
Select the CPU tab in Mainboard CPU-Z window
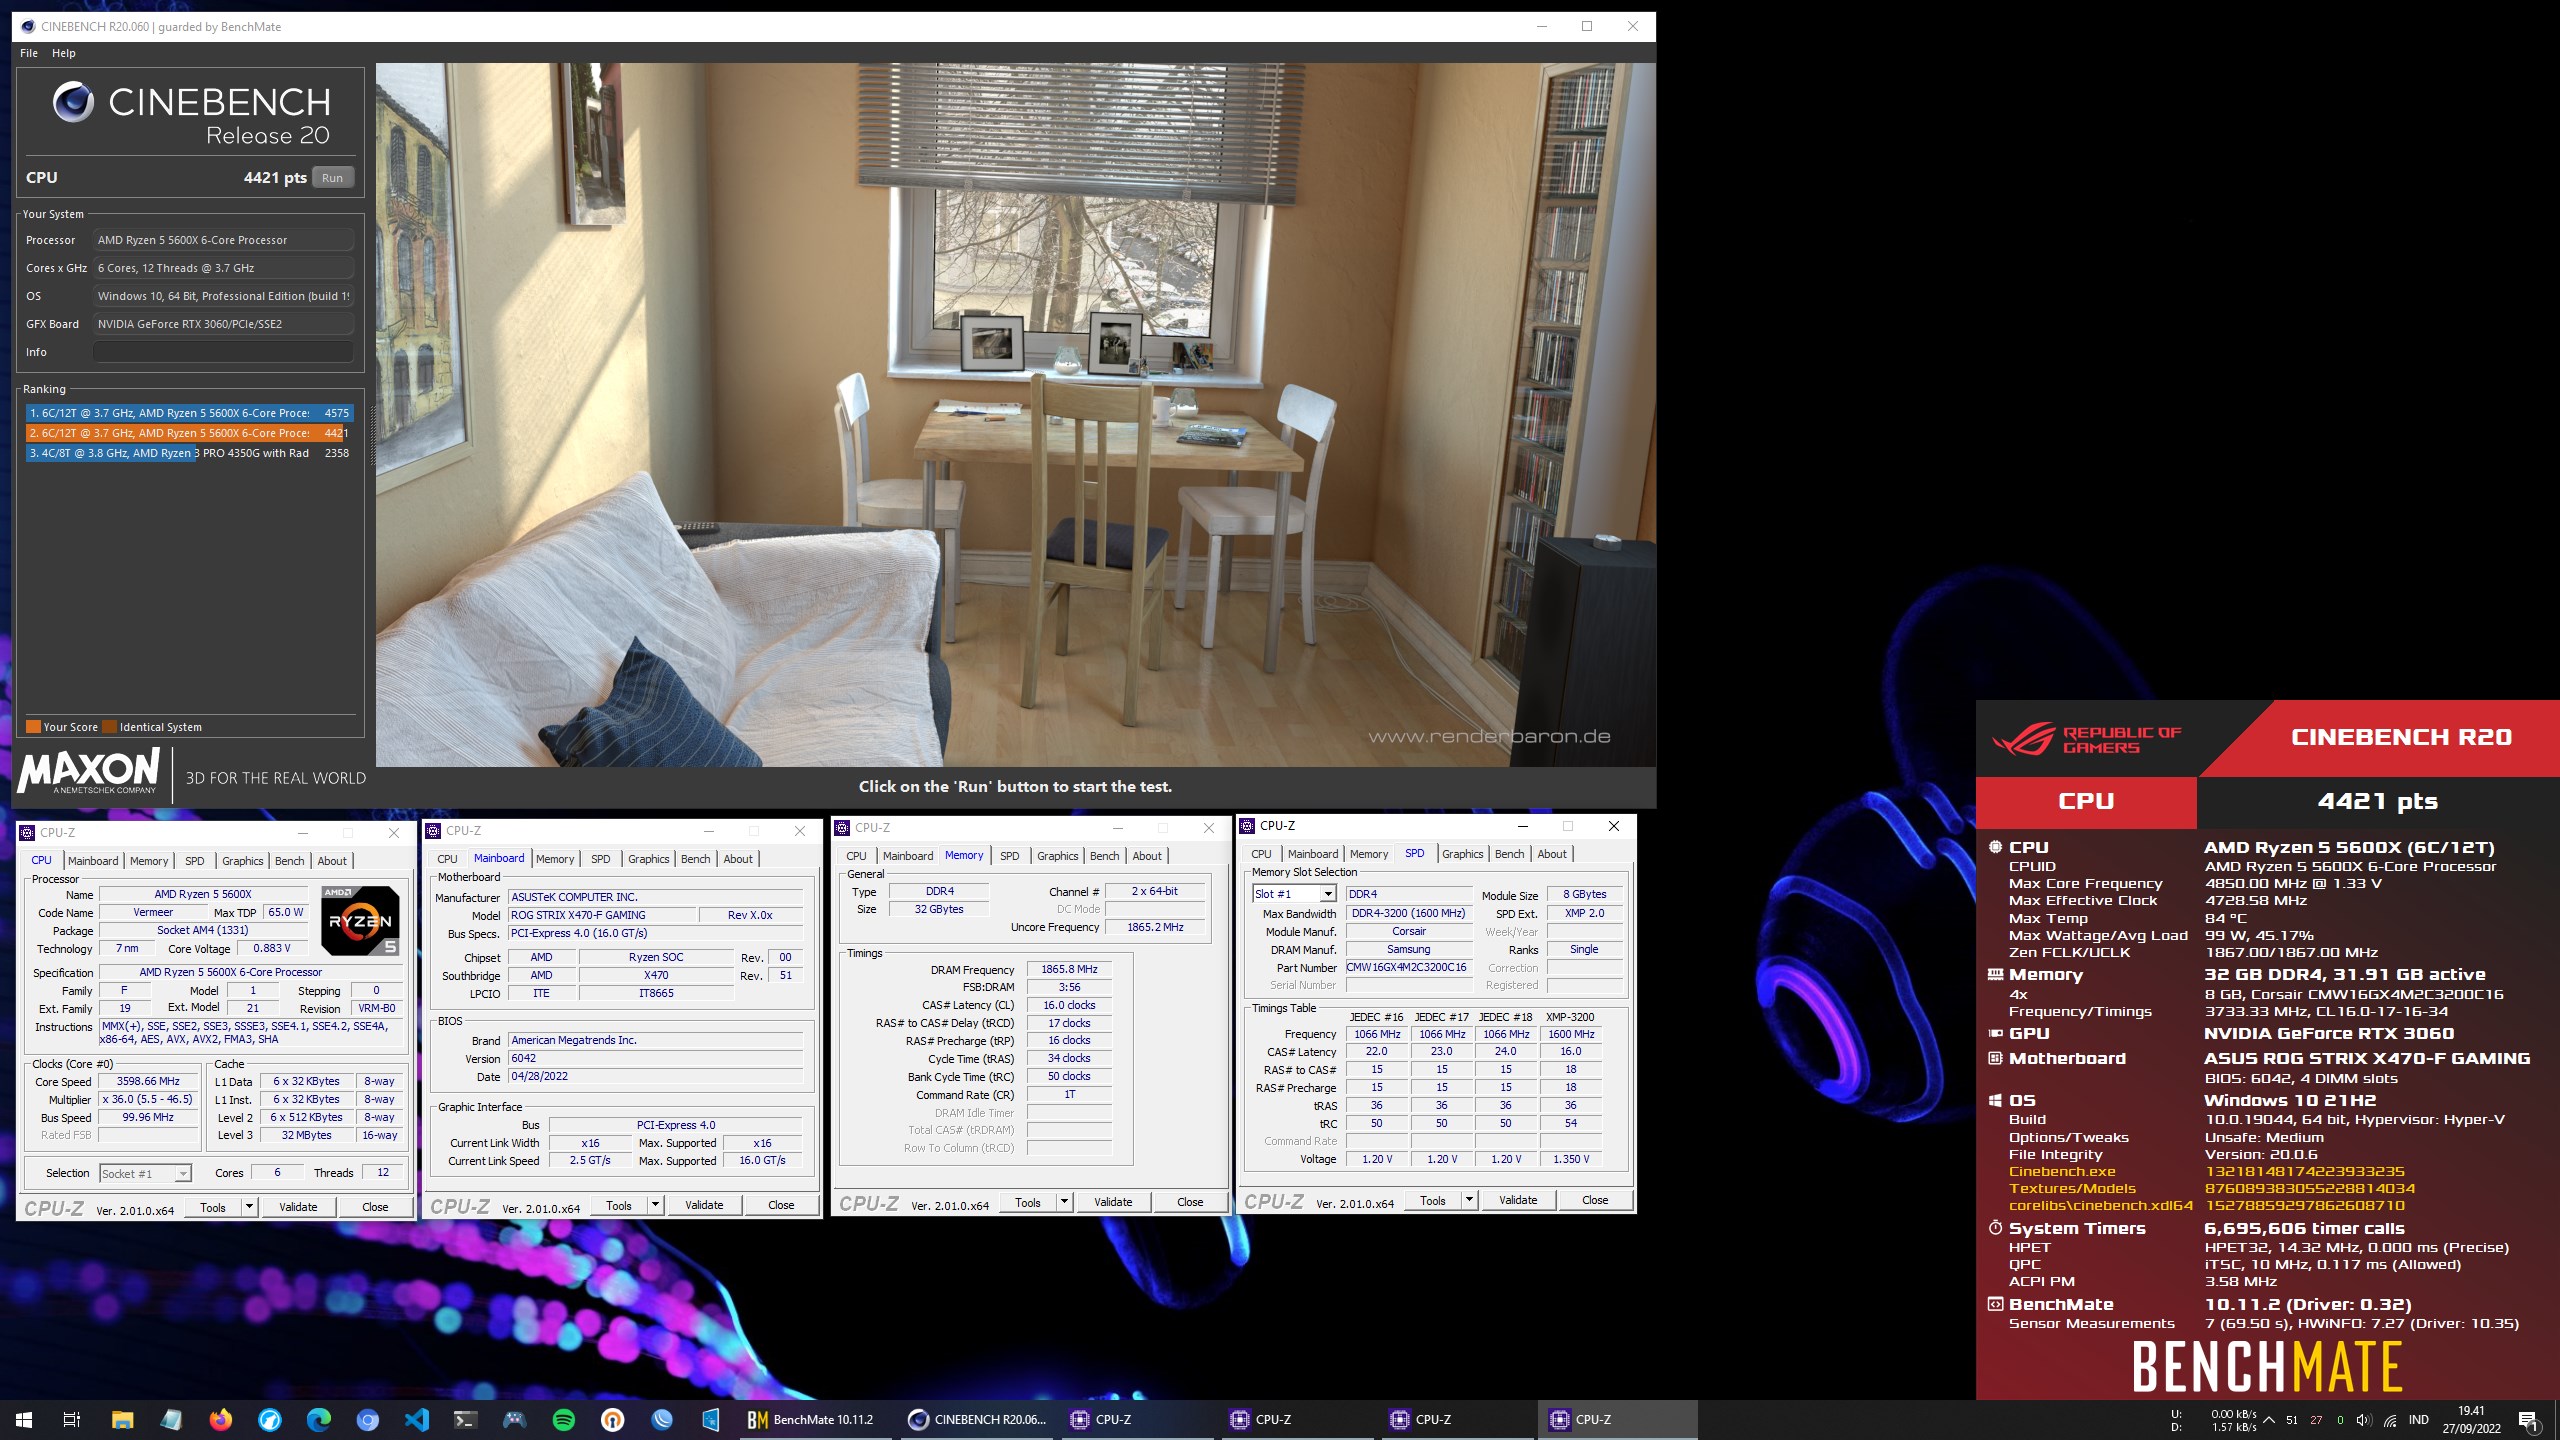click(448, 858)
